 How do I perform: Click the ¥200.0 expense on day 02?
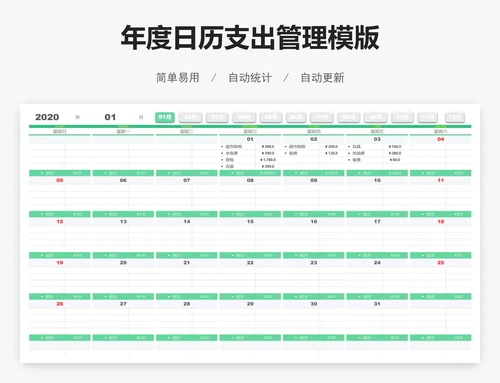click(331, 147)
